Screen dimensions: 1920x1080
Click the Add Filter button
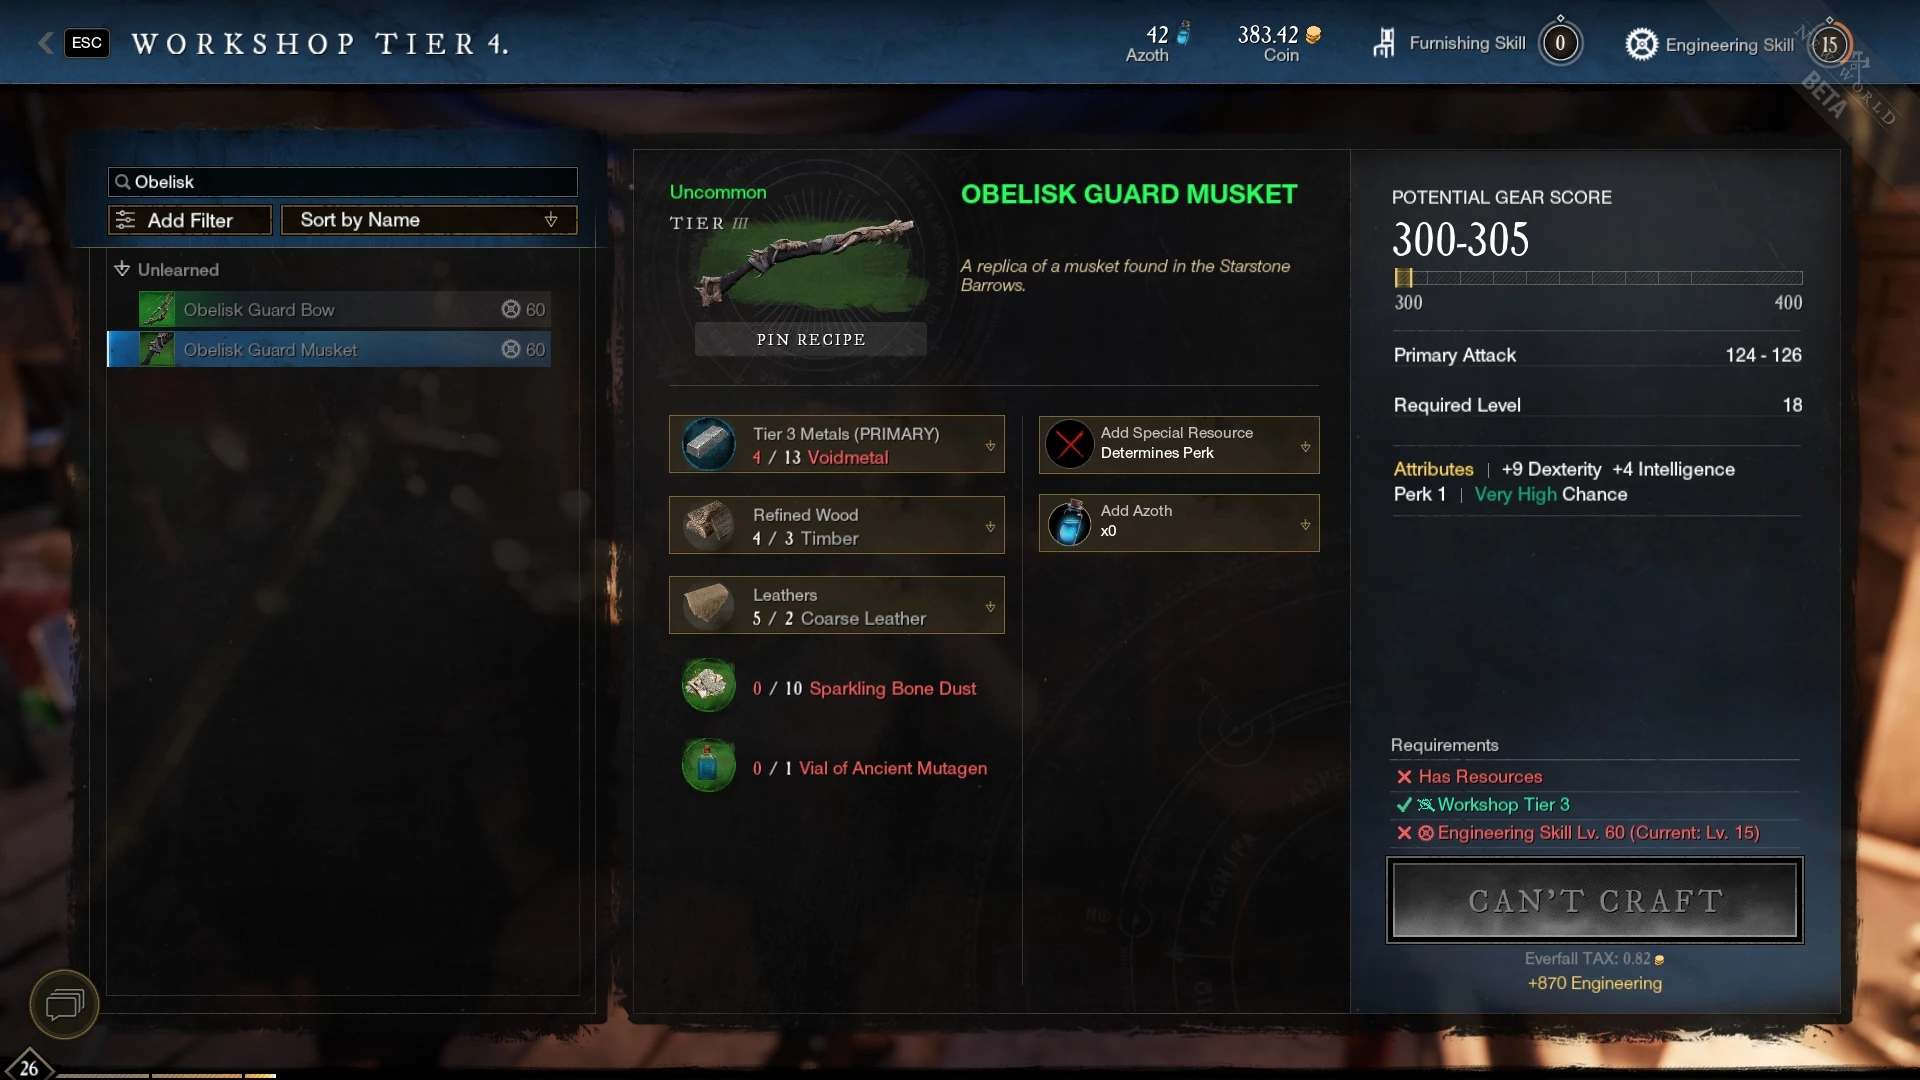click(190, 220)
